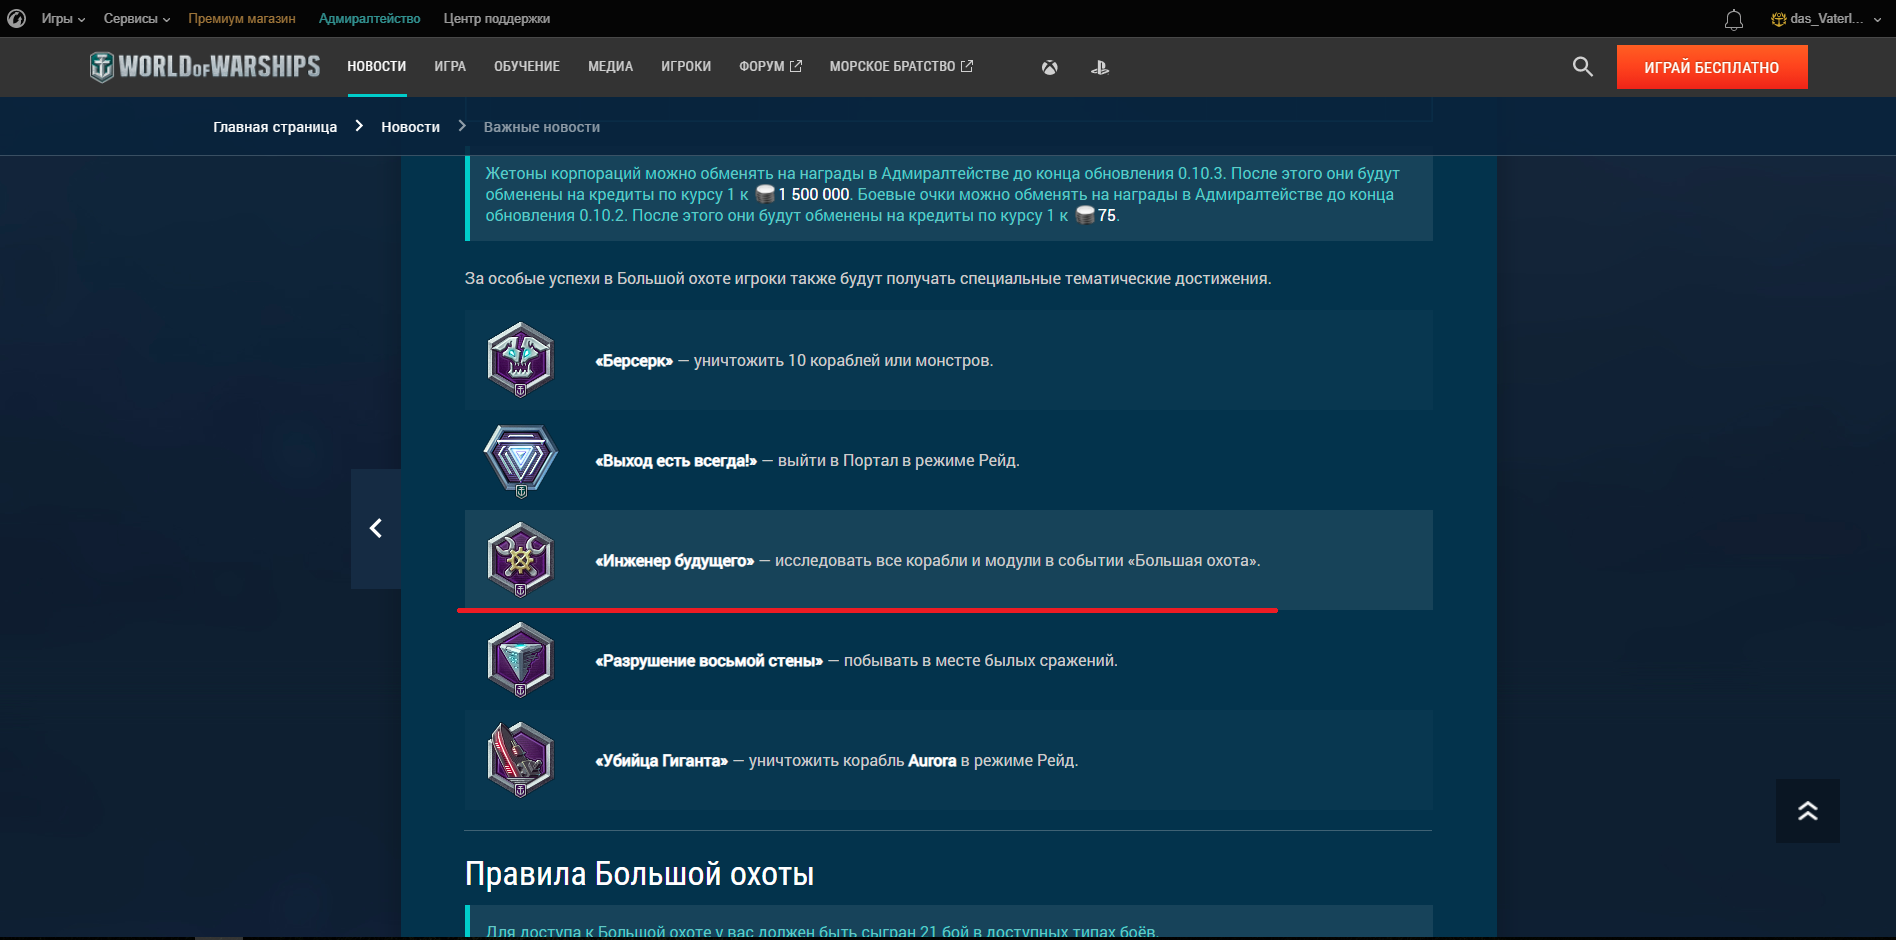Click the Разрушение восьмой стены achievement icon
The width and height of the screenshot is (1896, 940).
[520, 660]
